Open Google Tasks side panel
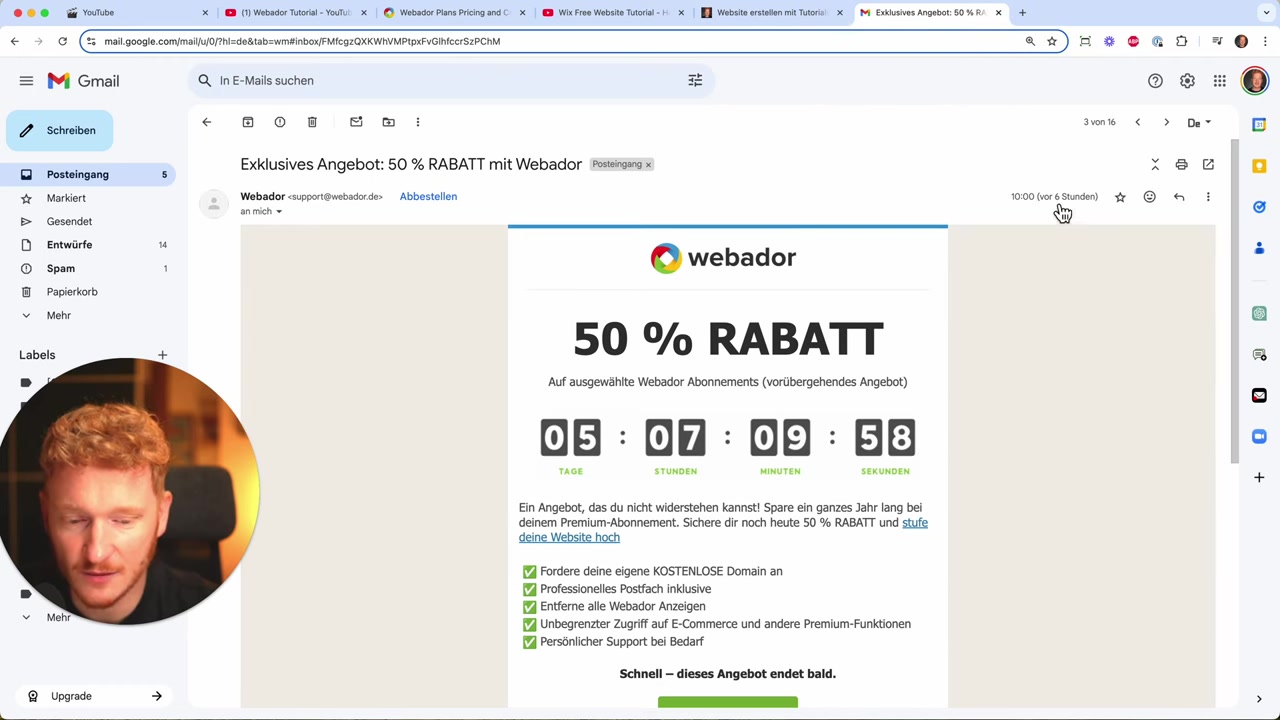Screen dimensions: 1280x720 click(x=1259, y=207)
